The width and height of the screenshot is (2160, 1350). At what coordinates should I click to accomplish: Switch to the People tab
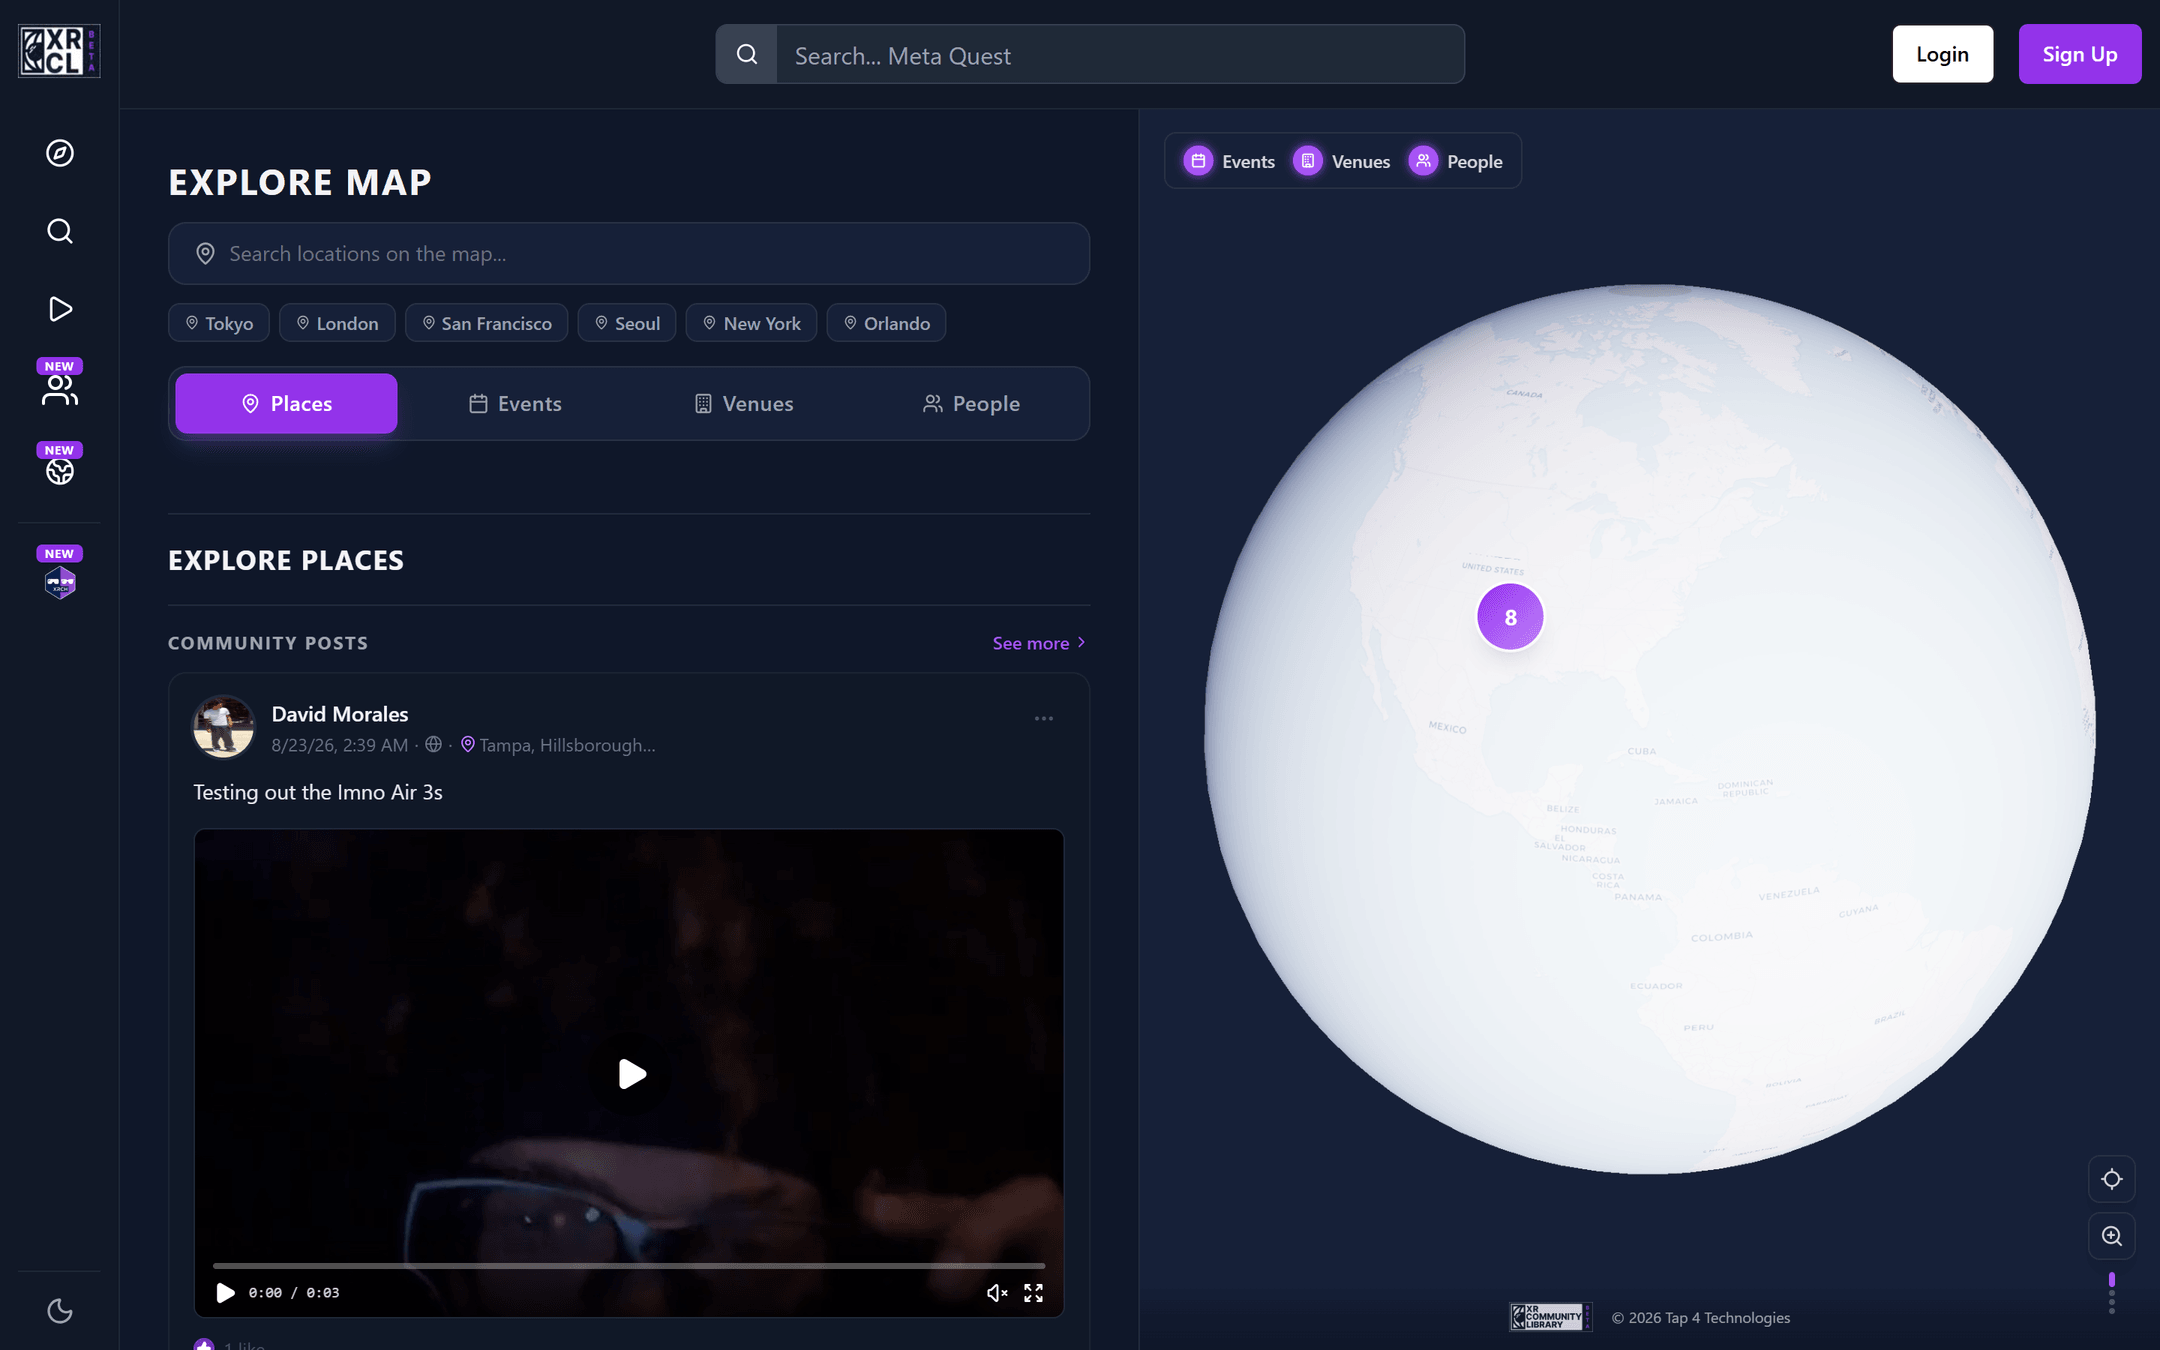[971, 404]
